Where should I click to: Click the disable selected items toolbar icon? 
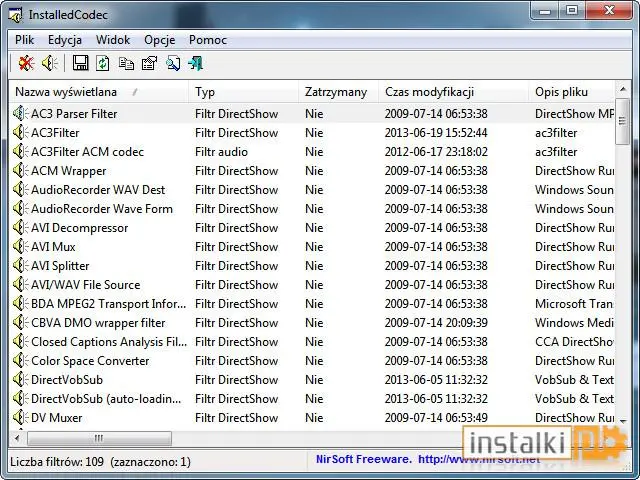(x=26, y=63)
